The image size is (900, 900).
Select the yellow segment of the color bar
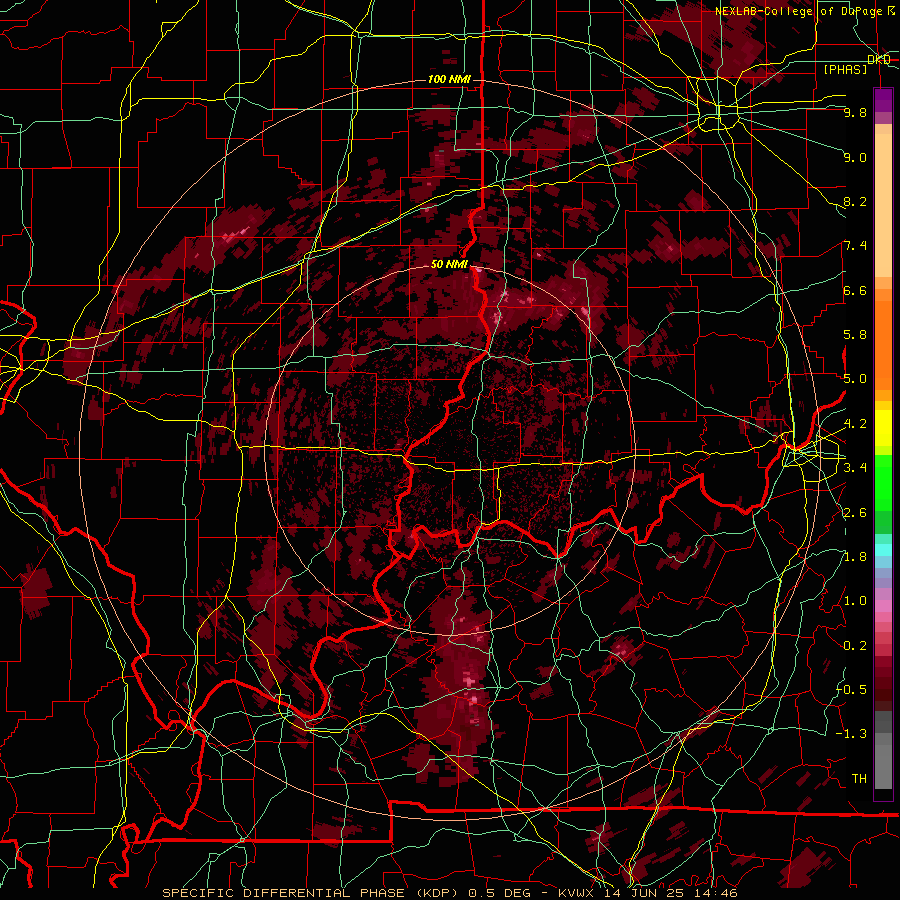883,428
